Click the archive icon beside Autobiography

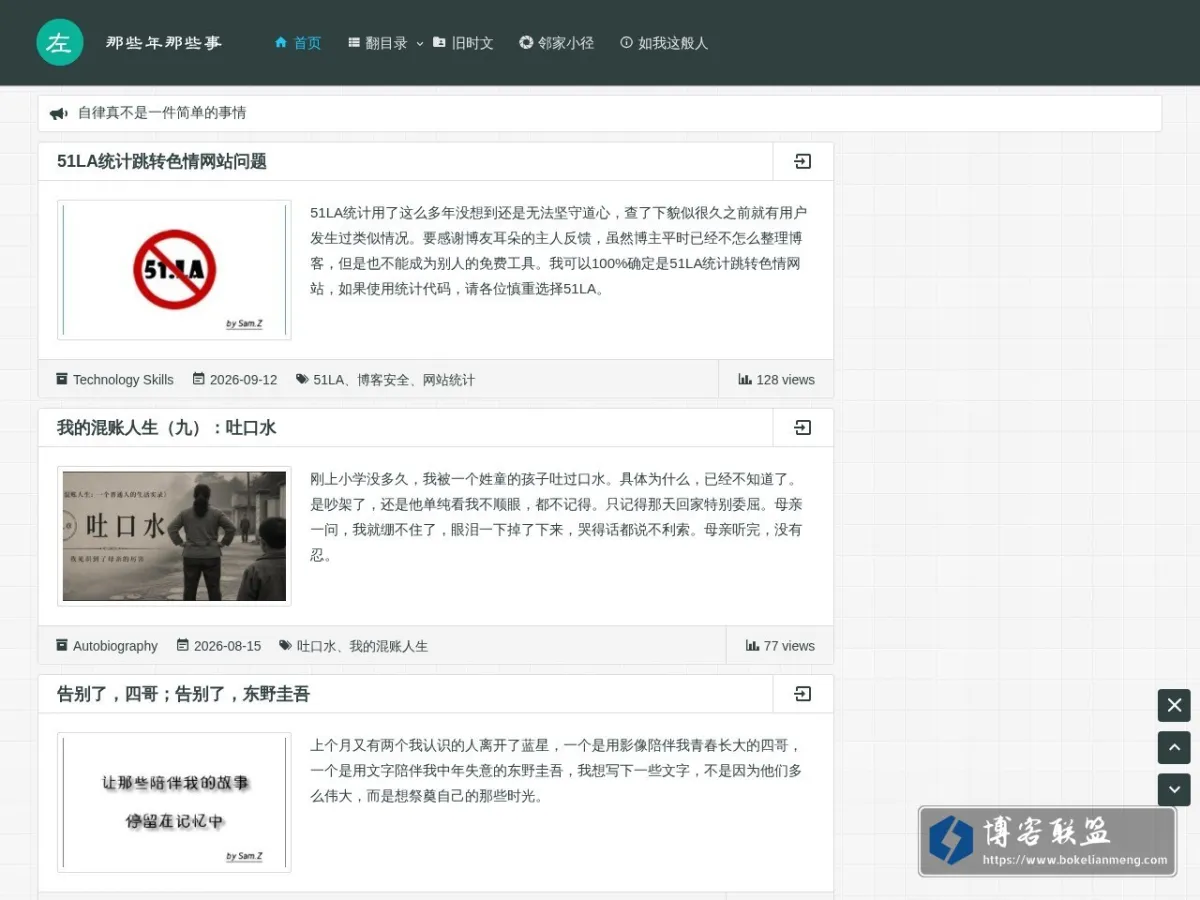62,645
